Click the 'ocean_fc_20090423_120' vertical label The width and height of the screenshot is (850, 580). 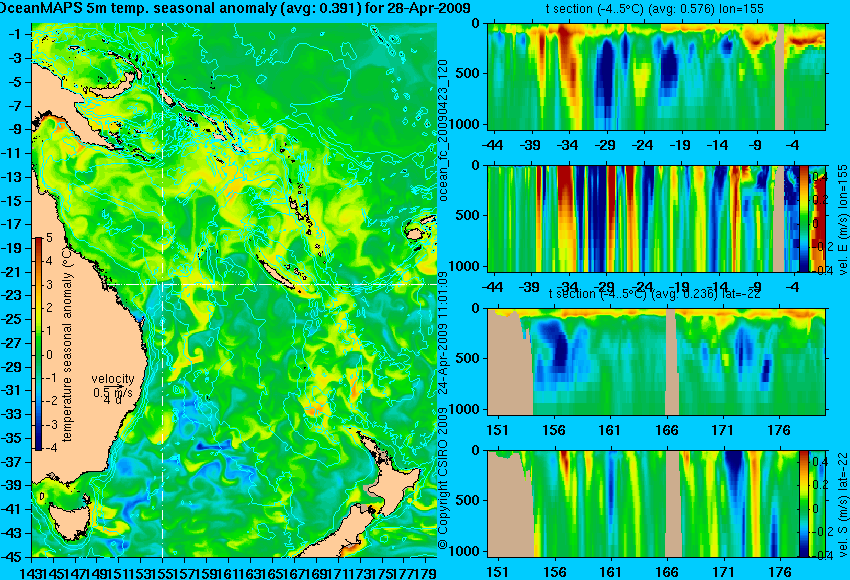(443, 130)
